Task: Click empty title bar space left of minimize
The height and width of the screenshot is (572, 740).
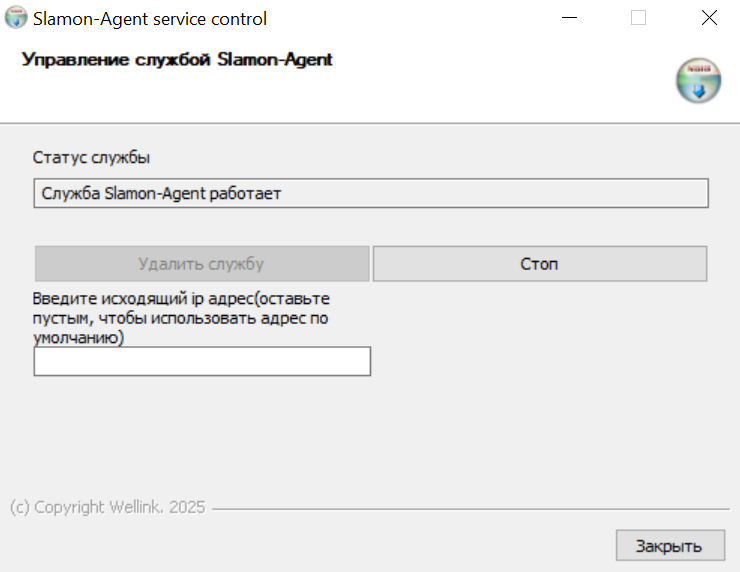Action: pyautogui.click(x=420, y=18)
